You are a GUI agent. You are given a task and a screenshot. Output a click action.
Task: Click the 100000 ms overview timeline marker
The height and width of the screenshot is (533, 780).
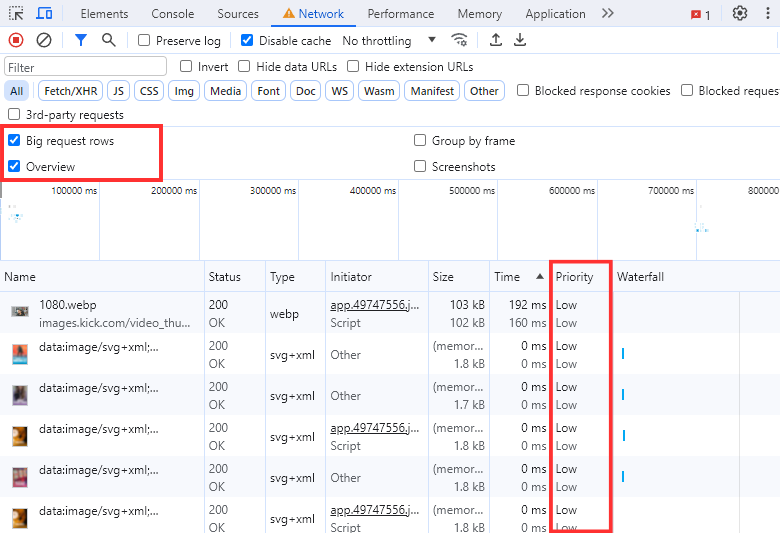[x=74, y=191]
